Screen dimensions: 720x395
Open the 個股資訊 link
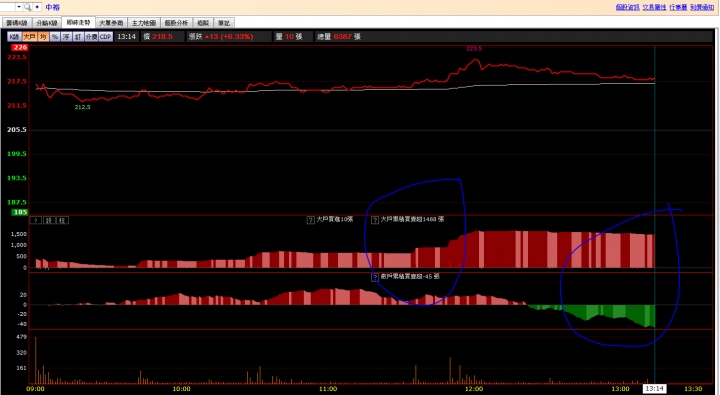tap(627, 7)
